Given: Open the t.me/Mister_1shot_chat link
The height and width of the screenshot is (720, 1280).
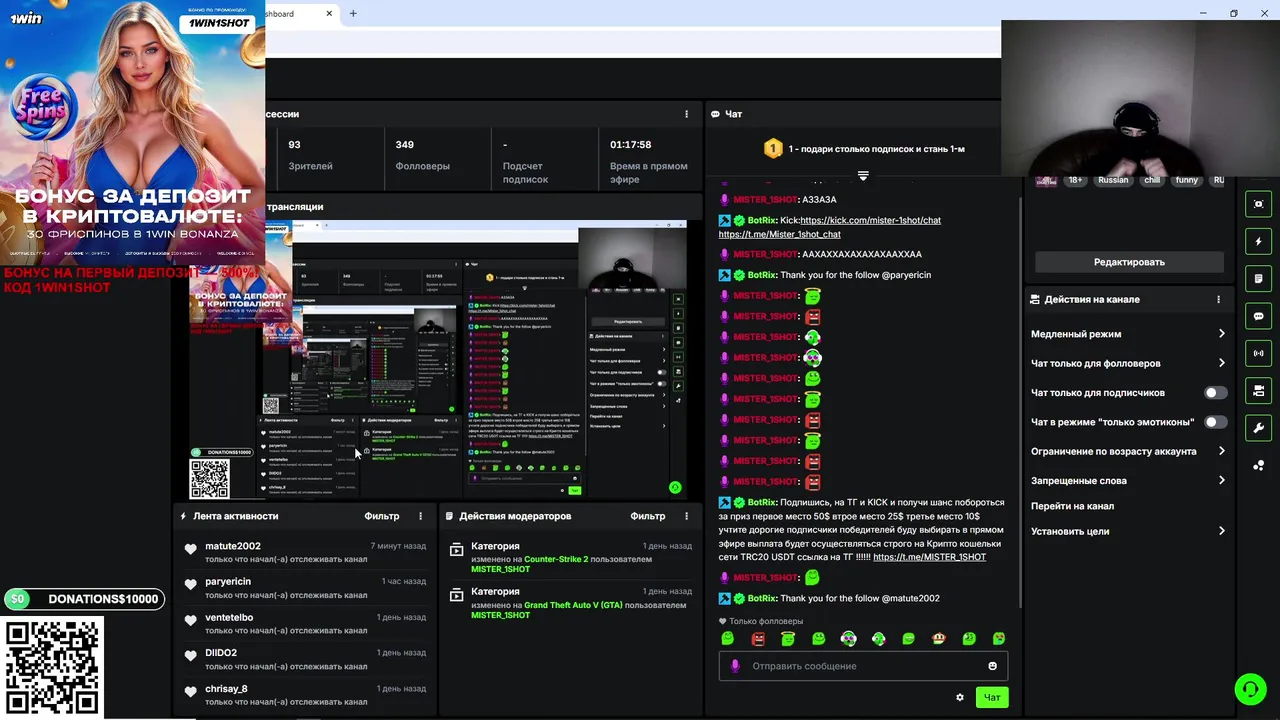Looking at the screenshot, I should click(780, 234).
